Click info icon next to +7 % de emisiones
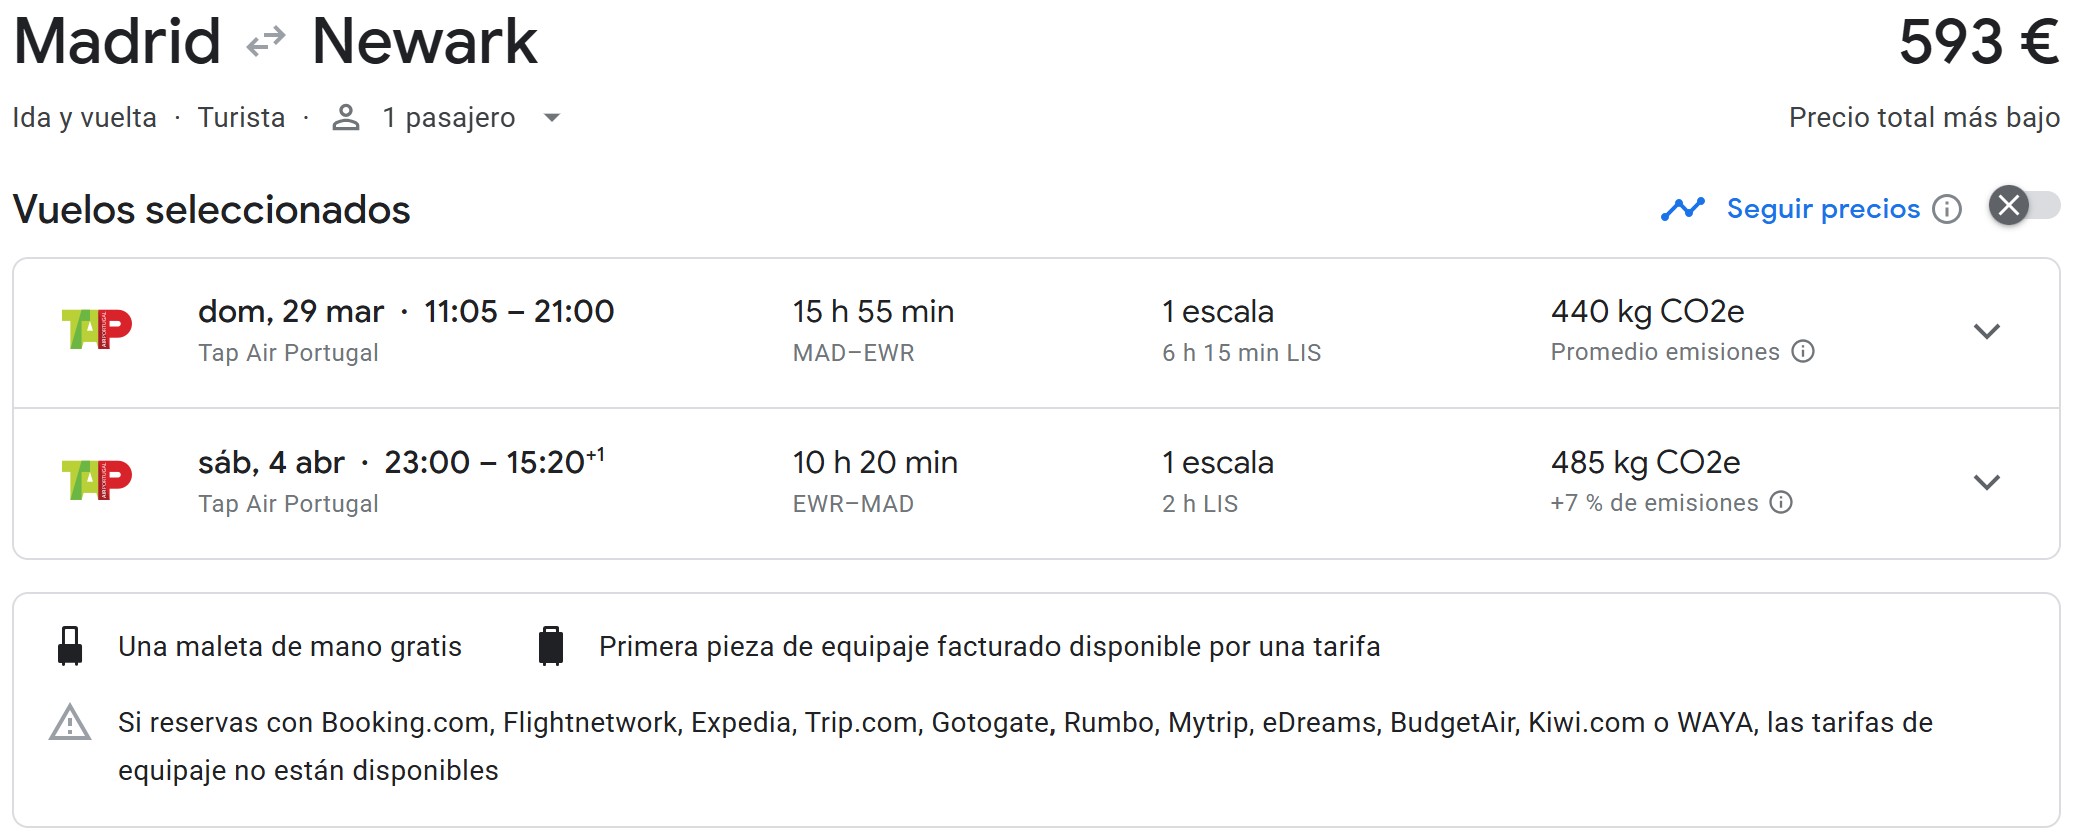2096x836 pixels. pos(1781,503)
